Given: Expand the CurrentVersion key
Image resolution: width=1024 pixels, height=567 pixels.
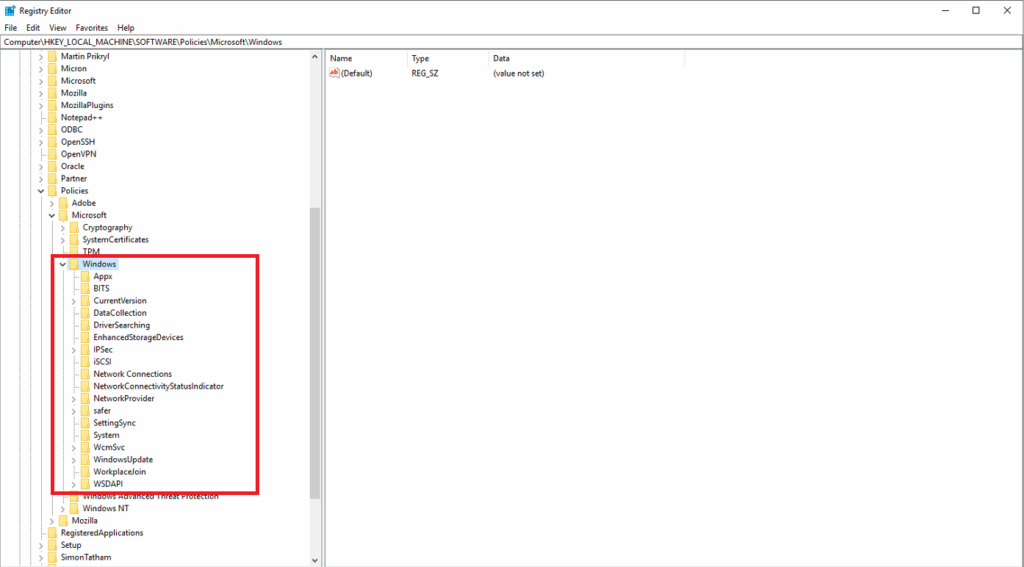Looking at the screenshot, I should [74, 300].
